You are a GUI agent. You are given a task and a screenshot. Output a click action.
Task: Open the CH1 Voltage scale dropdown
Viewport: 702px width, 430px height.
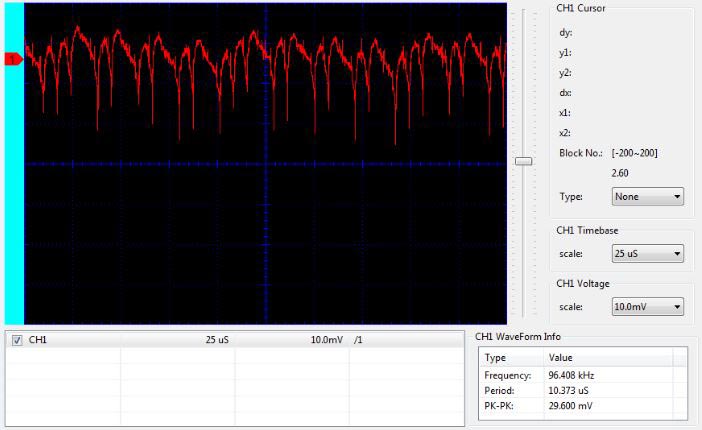coord(647,307)
